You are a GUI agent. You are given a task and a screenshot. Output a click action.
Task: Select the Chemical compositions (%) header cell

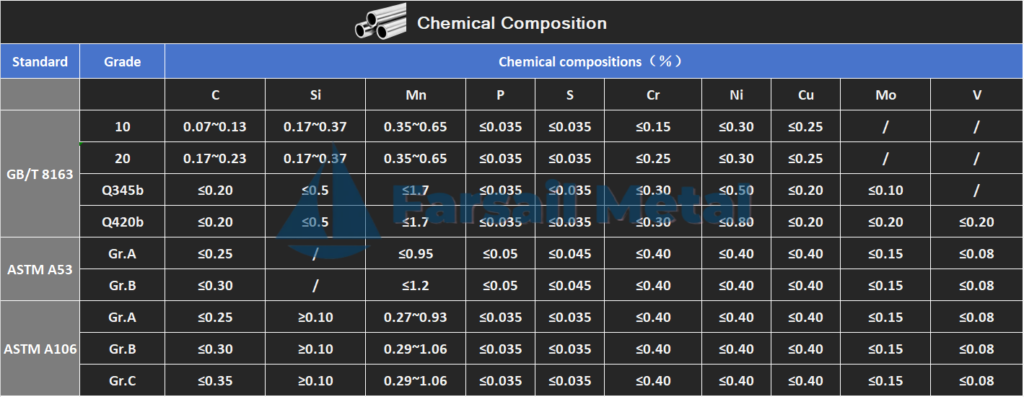(594, 61)
